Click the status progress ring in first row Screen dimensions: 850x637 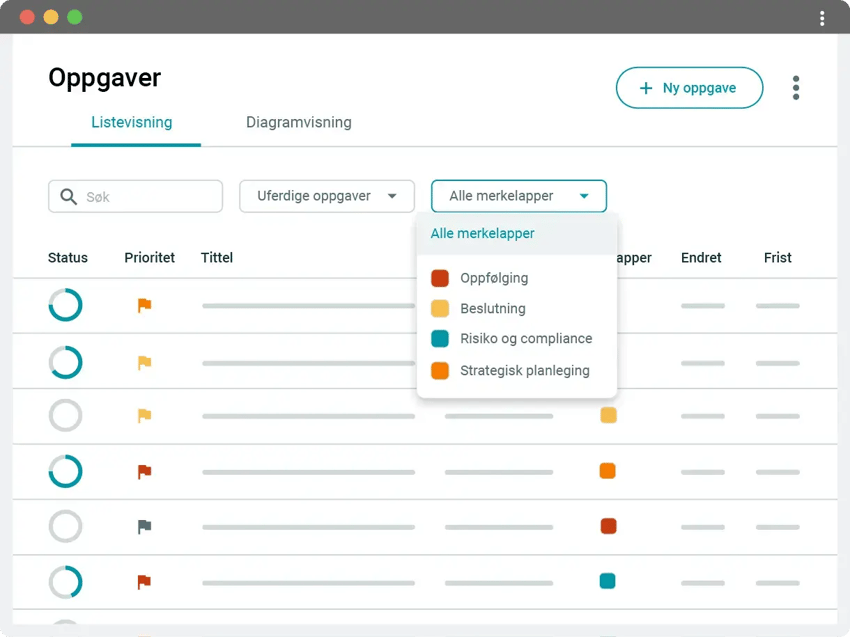coord(66,306)
